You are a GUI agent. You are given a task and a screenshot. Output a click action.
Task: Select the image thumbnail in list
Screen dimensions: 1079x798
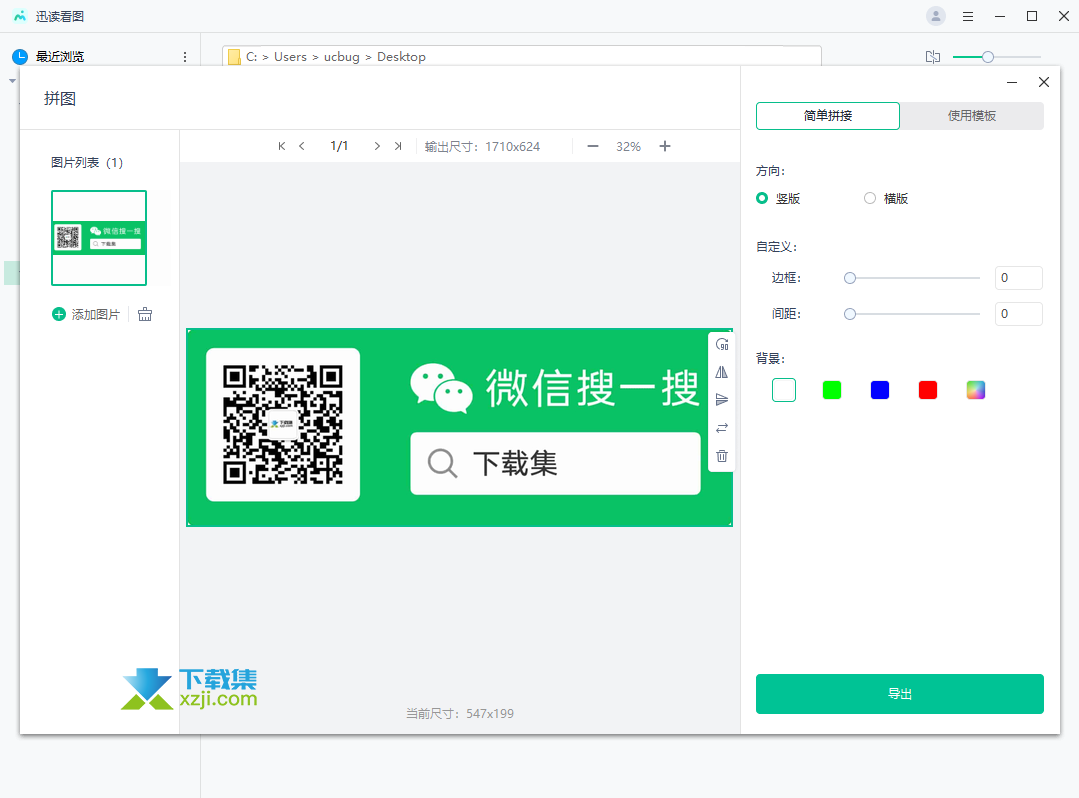(x=99, y=238)
